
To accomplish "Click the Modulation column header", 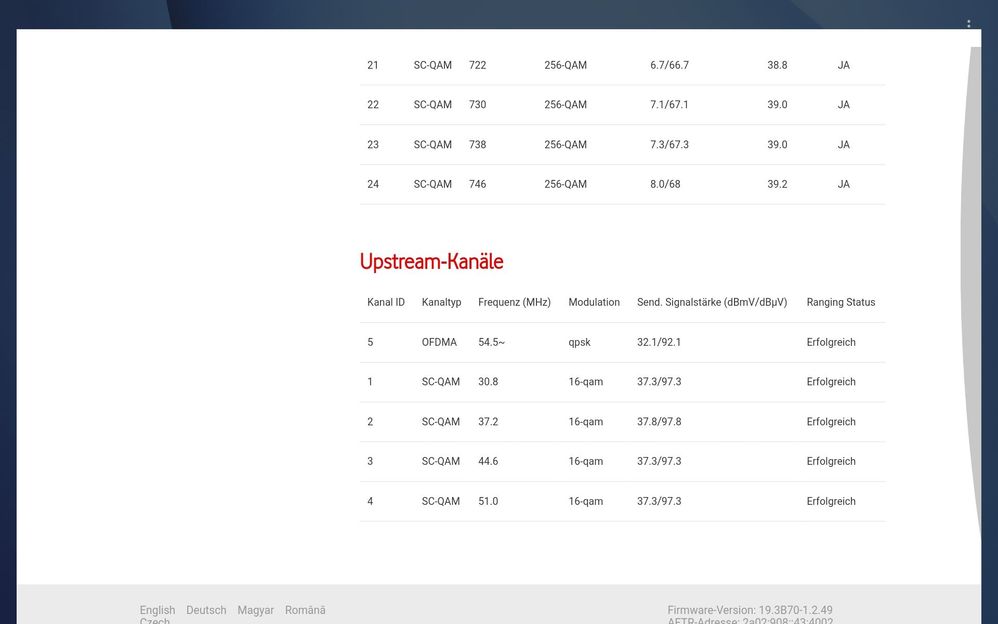I will [x=594, y=301].
